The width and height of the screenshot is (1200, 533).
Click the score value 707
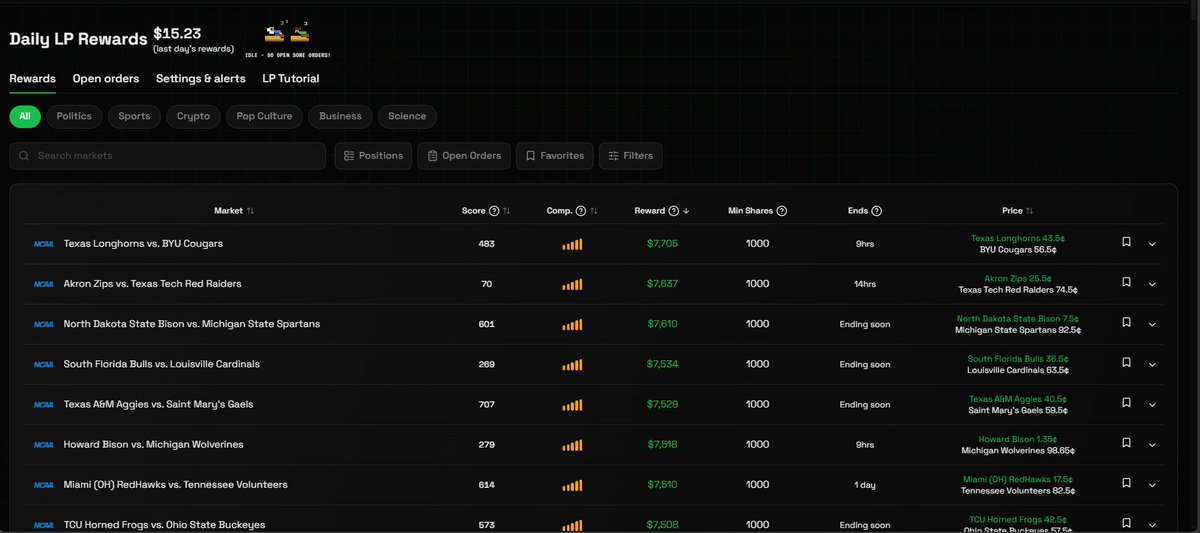(487, 404)
